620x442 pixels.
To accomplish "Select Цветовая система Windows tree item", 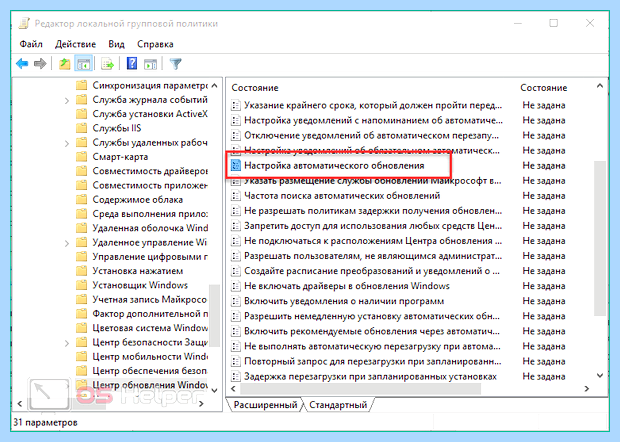I will pyautogui.click(x=150, y=328).
